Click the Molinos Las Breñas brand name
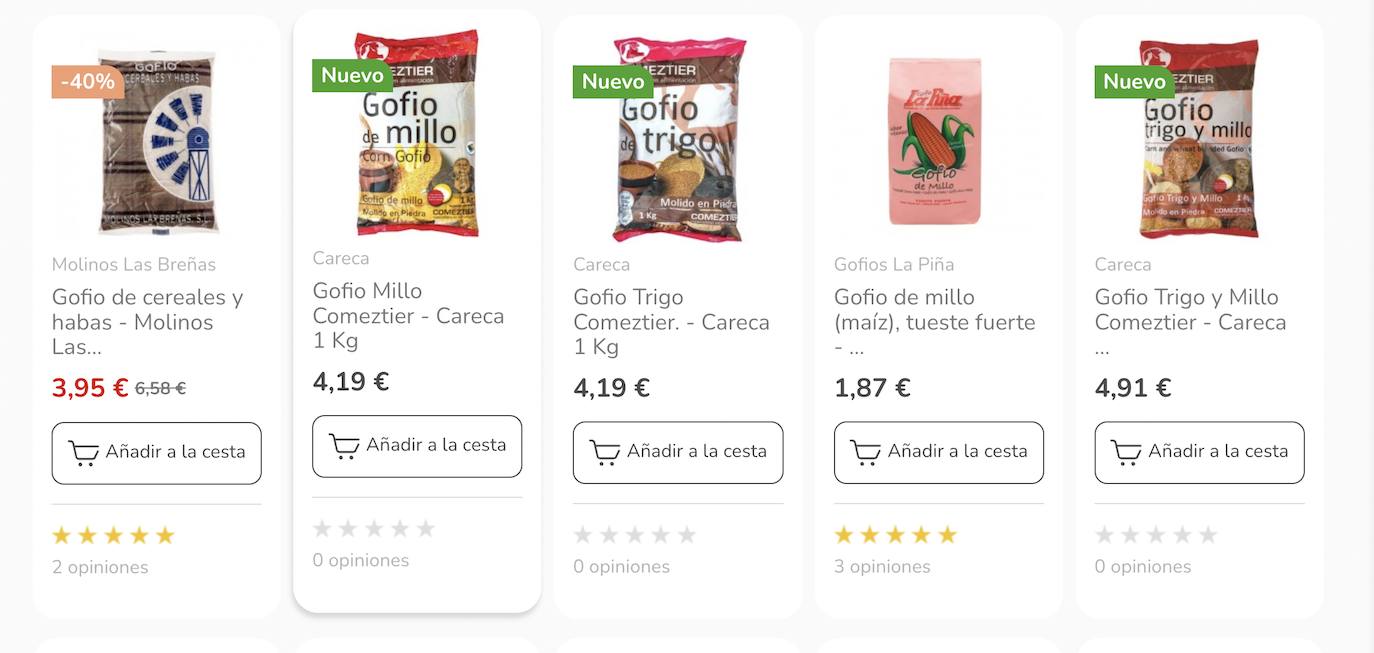Image resolution: width=1374 pixels, height=653 pixels. (x=134, y=265)
